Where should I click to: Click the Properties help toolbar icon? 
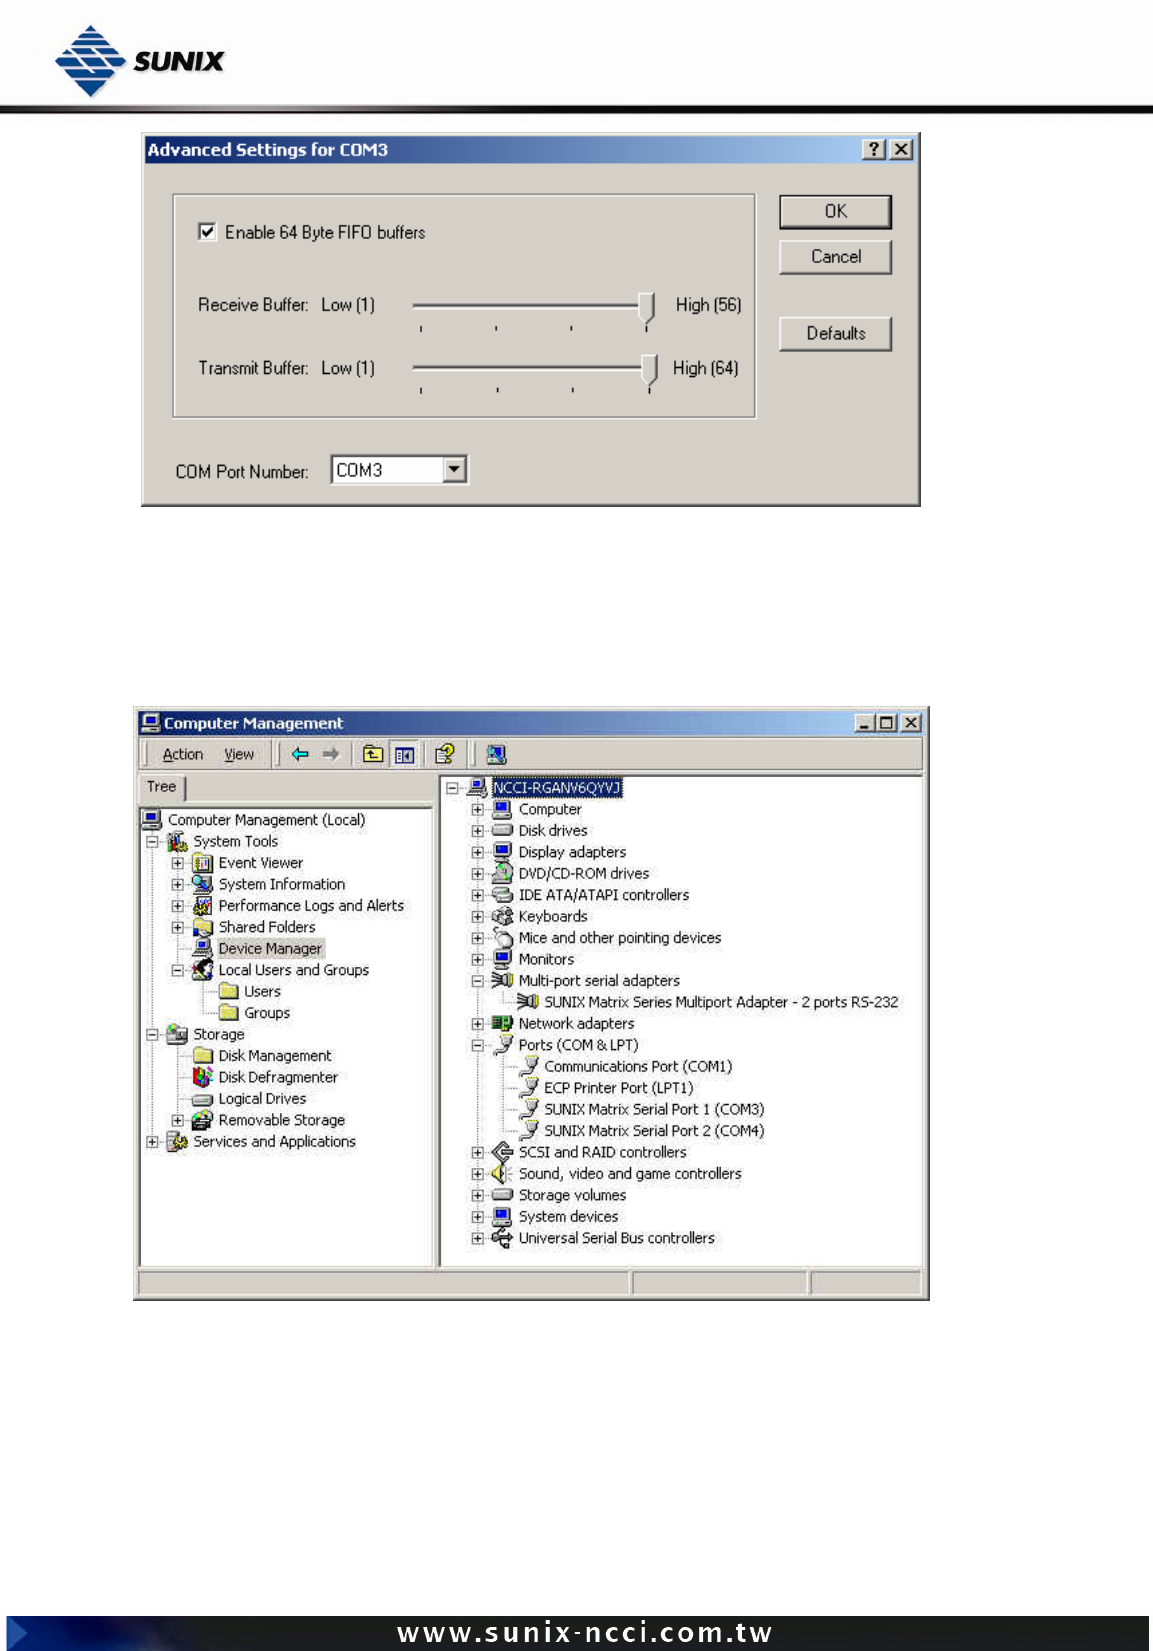point(445,754)
